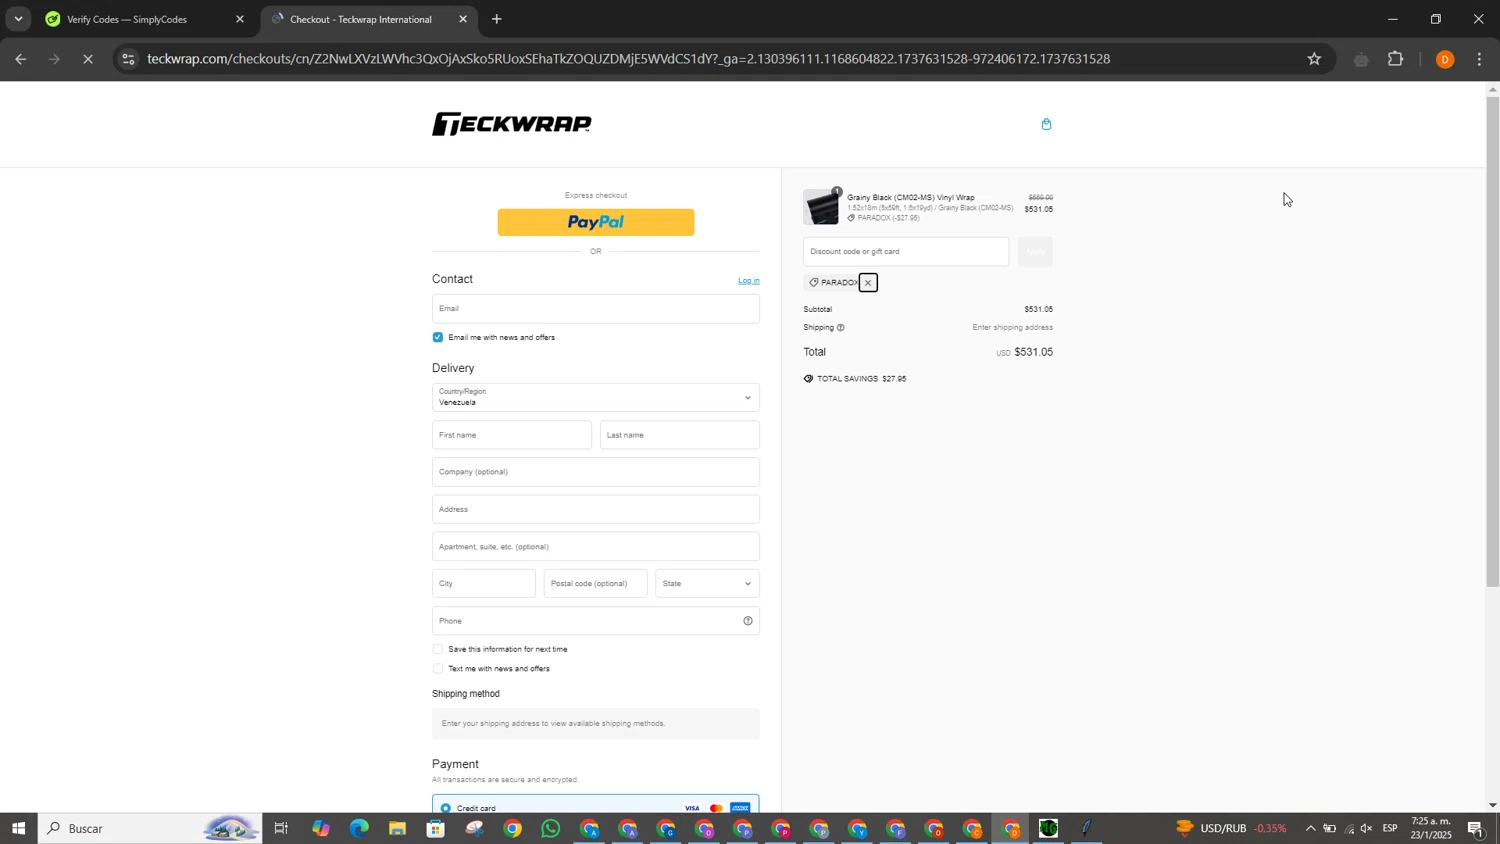The image size is (1500, 844).
Task: Click the Address field
Action: click(596, 509)
